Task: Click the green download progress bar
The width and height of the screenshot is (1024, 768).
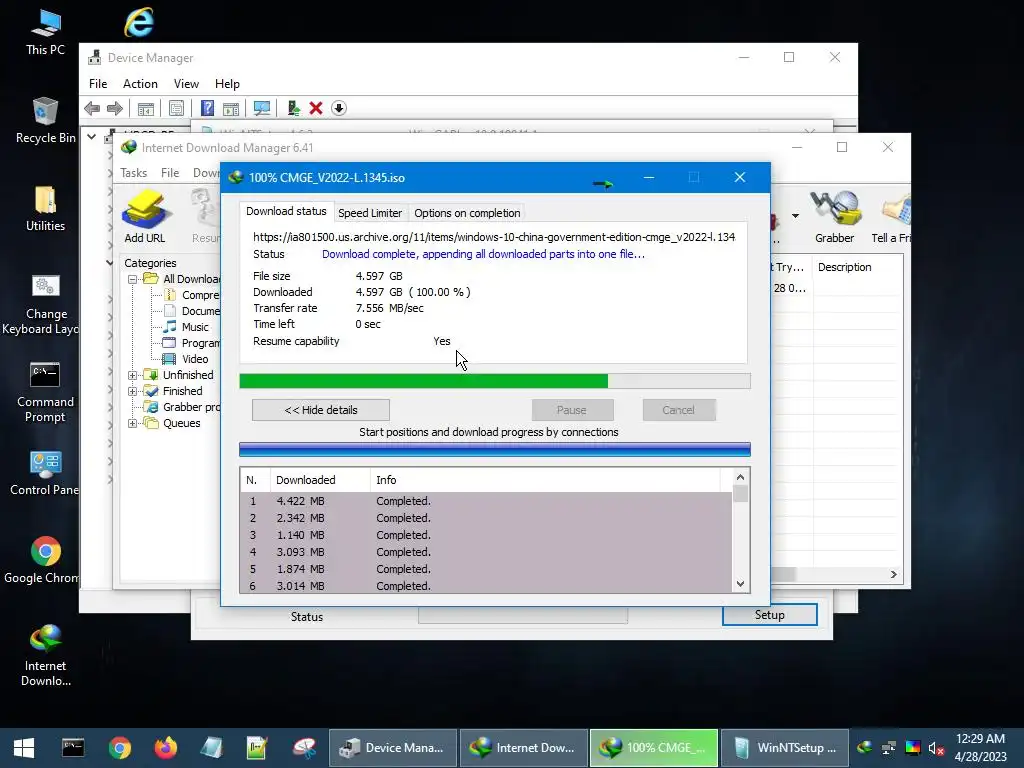Action: [495, 381]
